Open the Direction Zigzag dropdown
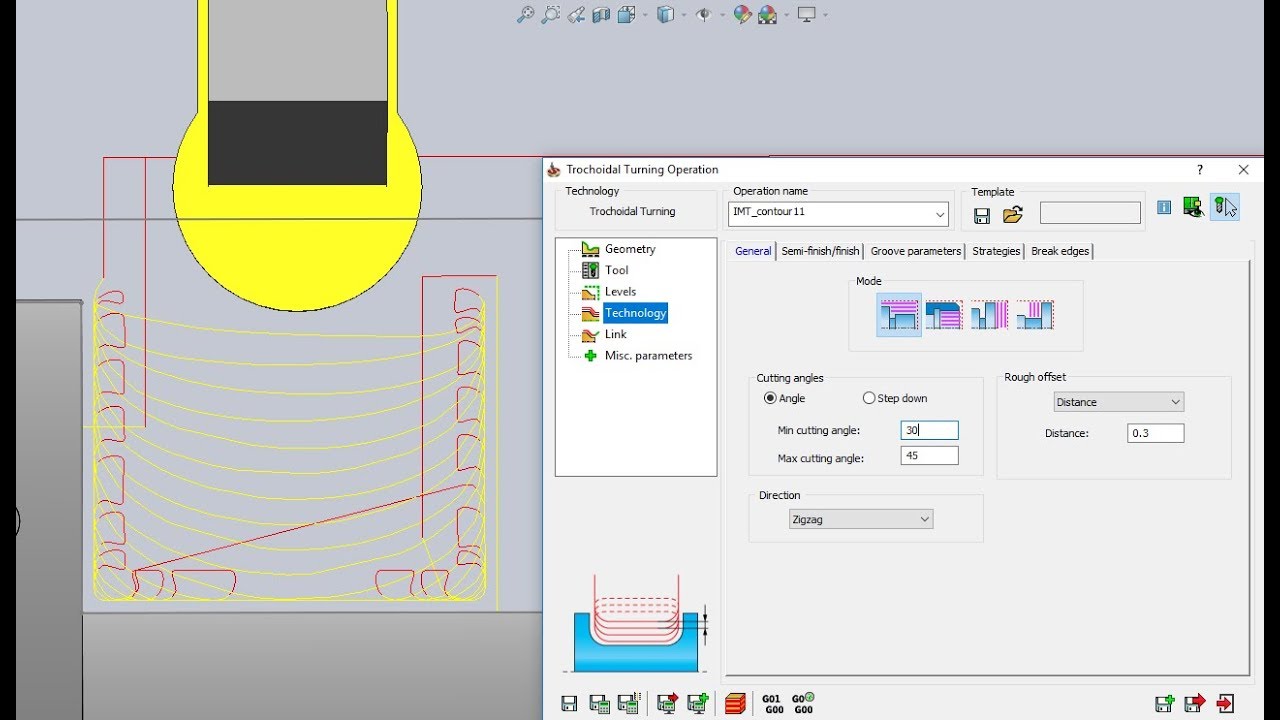This screenshot has height=720, width=1280. tap(861, 519)
